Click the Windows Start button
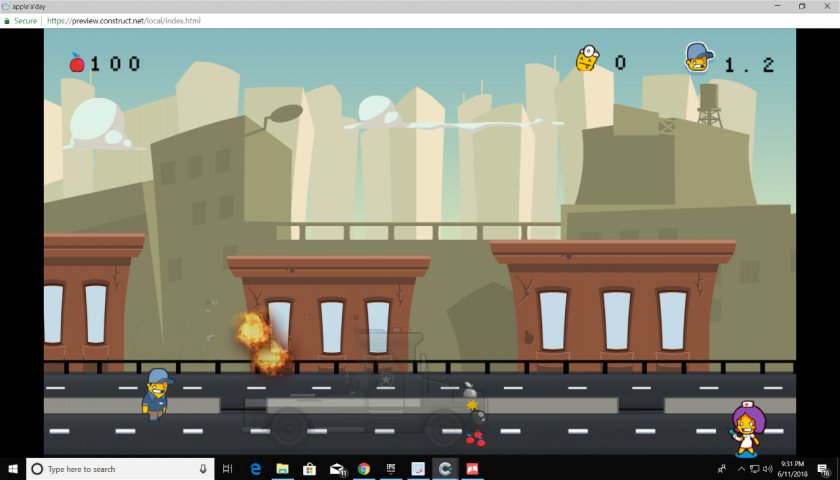The image size is (840, 480). point(13,468)
